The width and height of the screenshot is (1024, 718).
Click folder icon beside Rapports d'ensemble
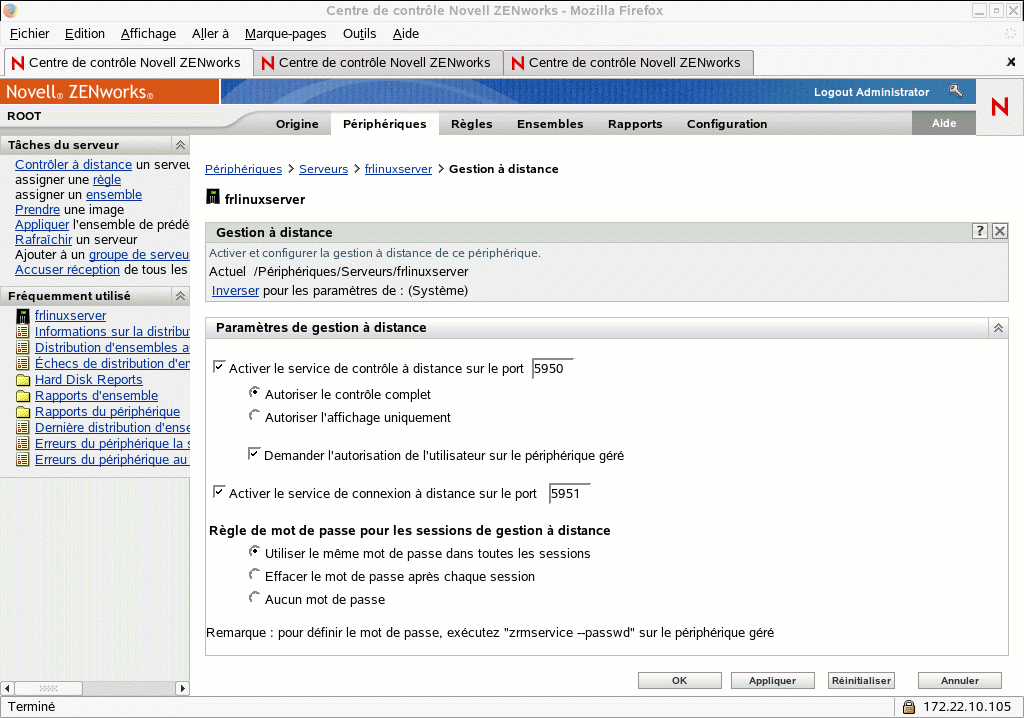(x=23, y=396)
